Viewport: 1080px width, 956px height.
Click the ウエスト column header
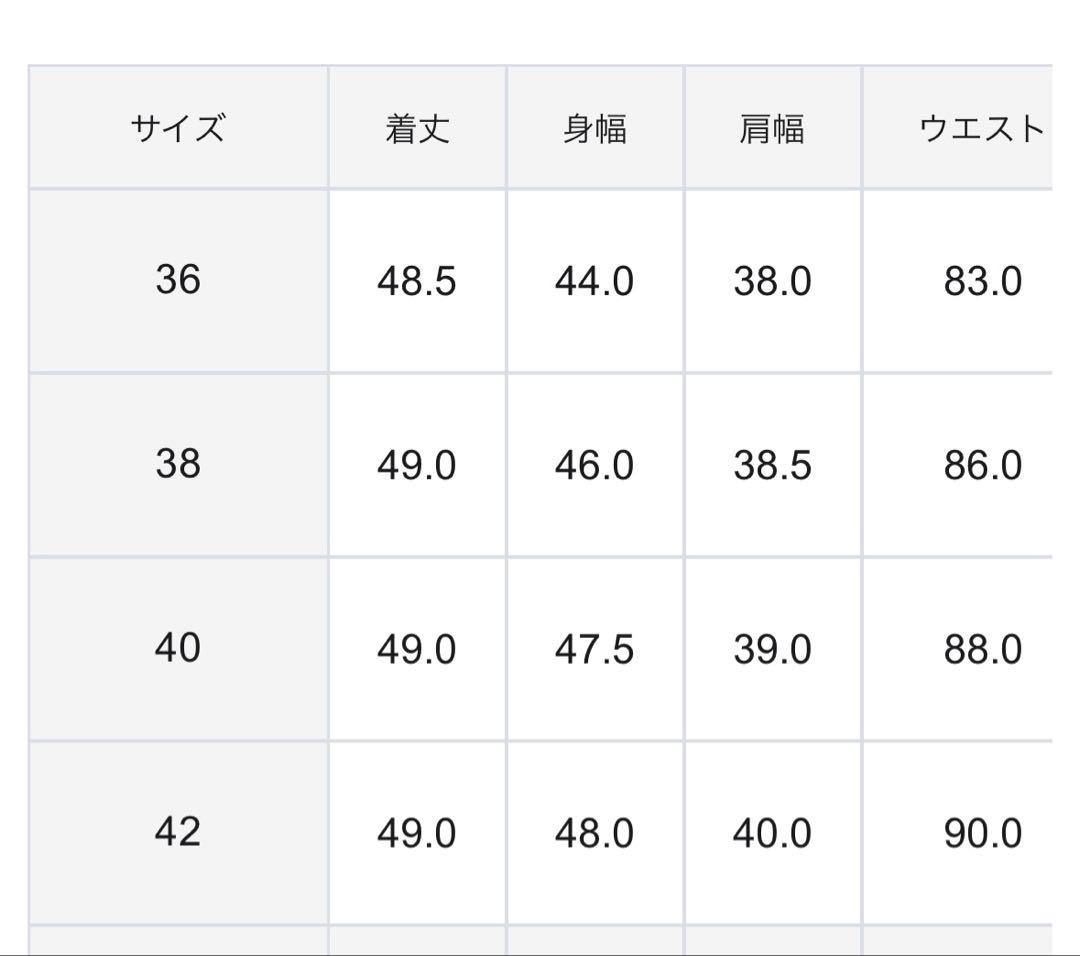(981, 129)
